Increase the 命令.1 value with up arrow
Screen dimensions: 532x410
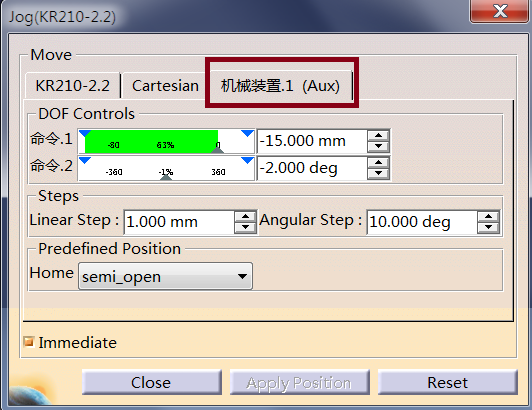[378, 136]
